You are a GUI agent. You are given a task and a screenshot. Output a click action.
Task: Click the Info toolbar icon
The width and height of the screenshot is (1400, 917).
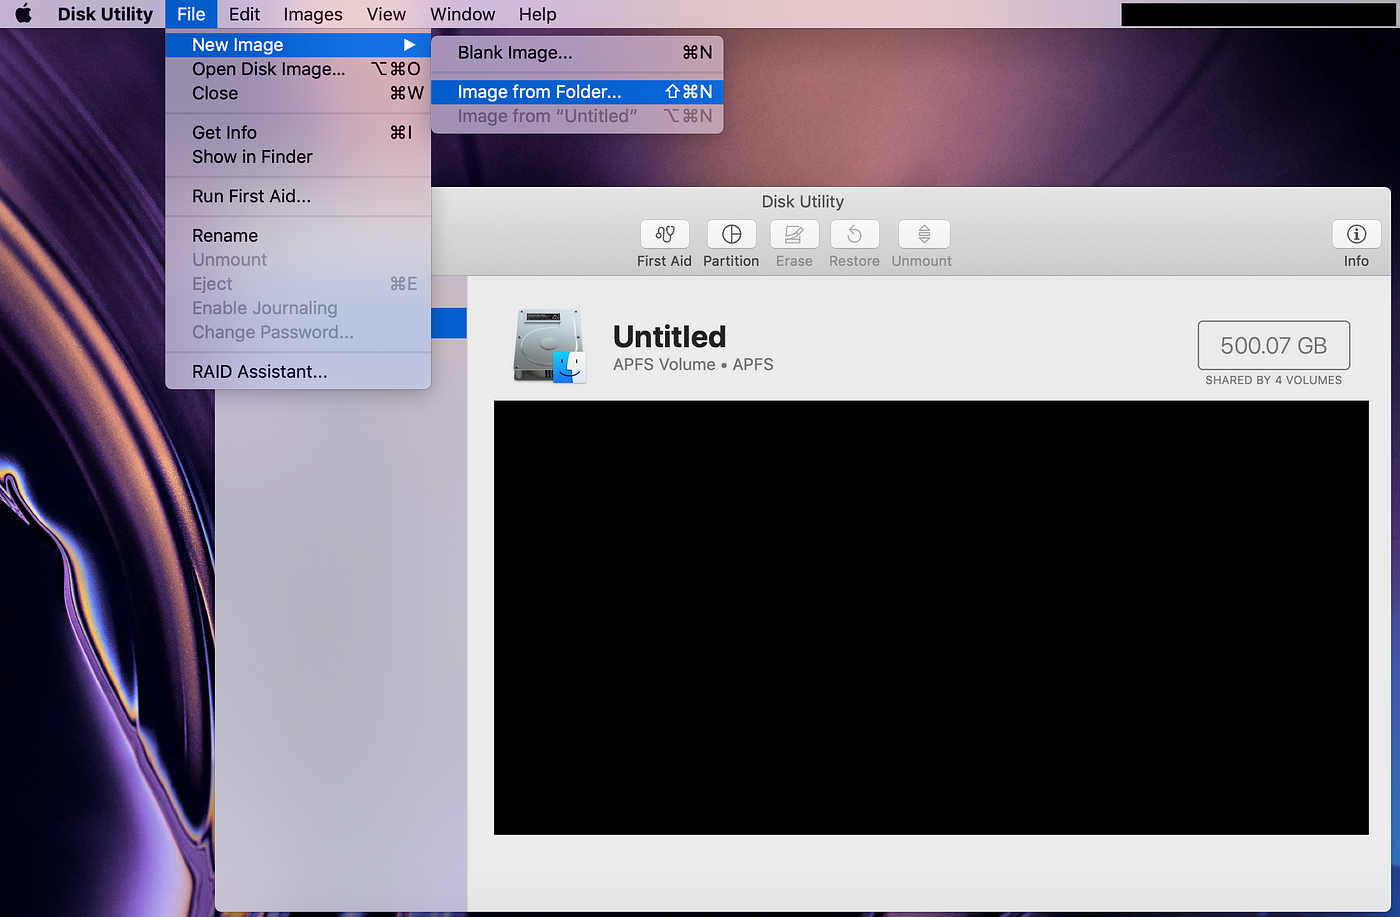click(1356, 234)
